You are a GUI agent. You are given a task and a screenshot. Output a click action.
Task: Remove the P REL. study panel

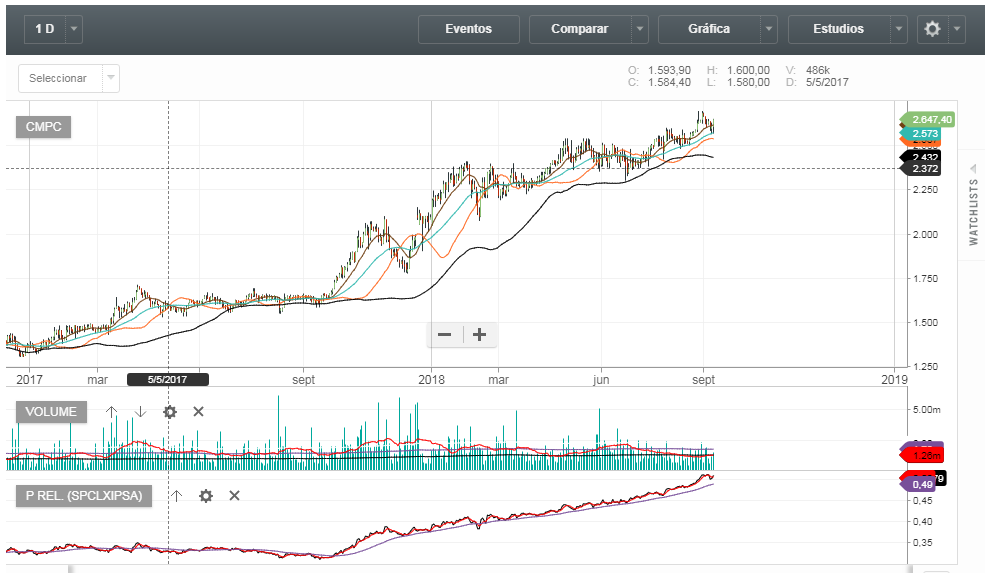[234, 496]
